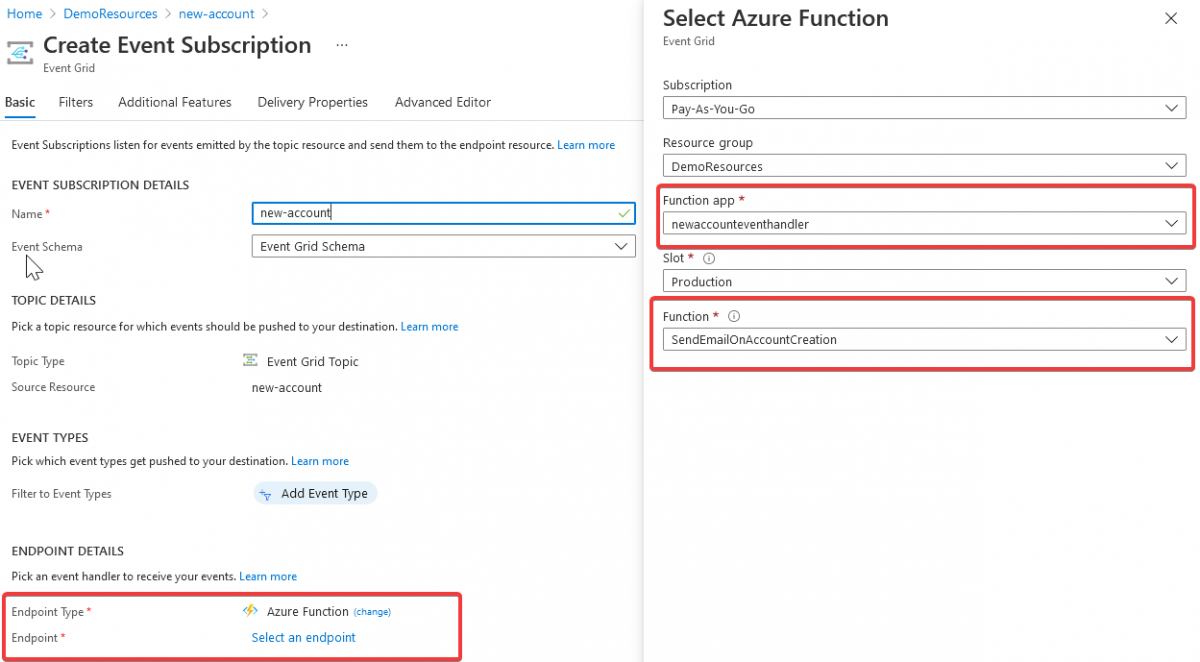This screenshot has width=1200, height=662.
Task: Open the ellipsis menu beside Create Event Subscription
Action: coord(341,44)
